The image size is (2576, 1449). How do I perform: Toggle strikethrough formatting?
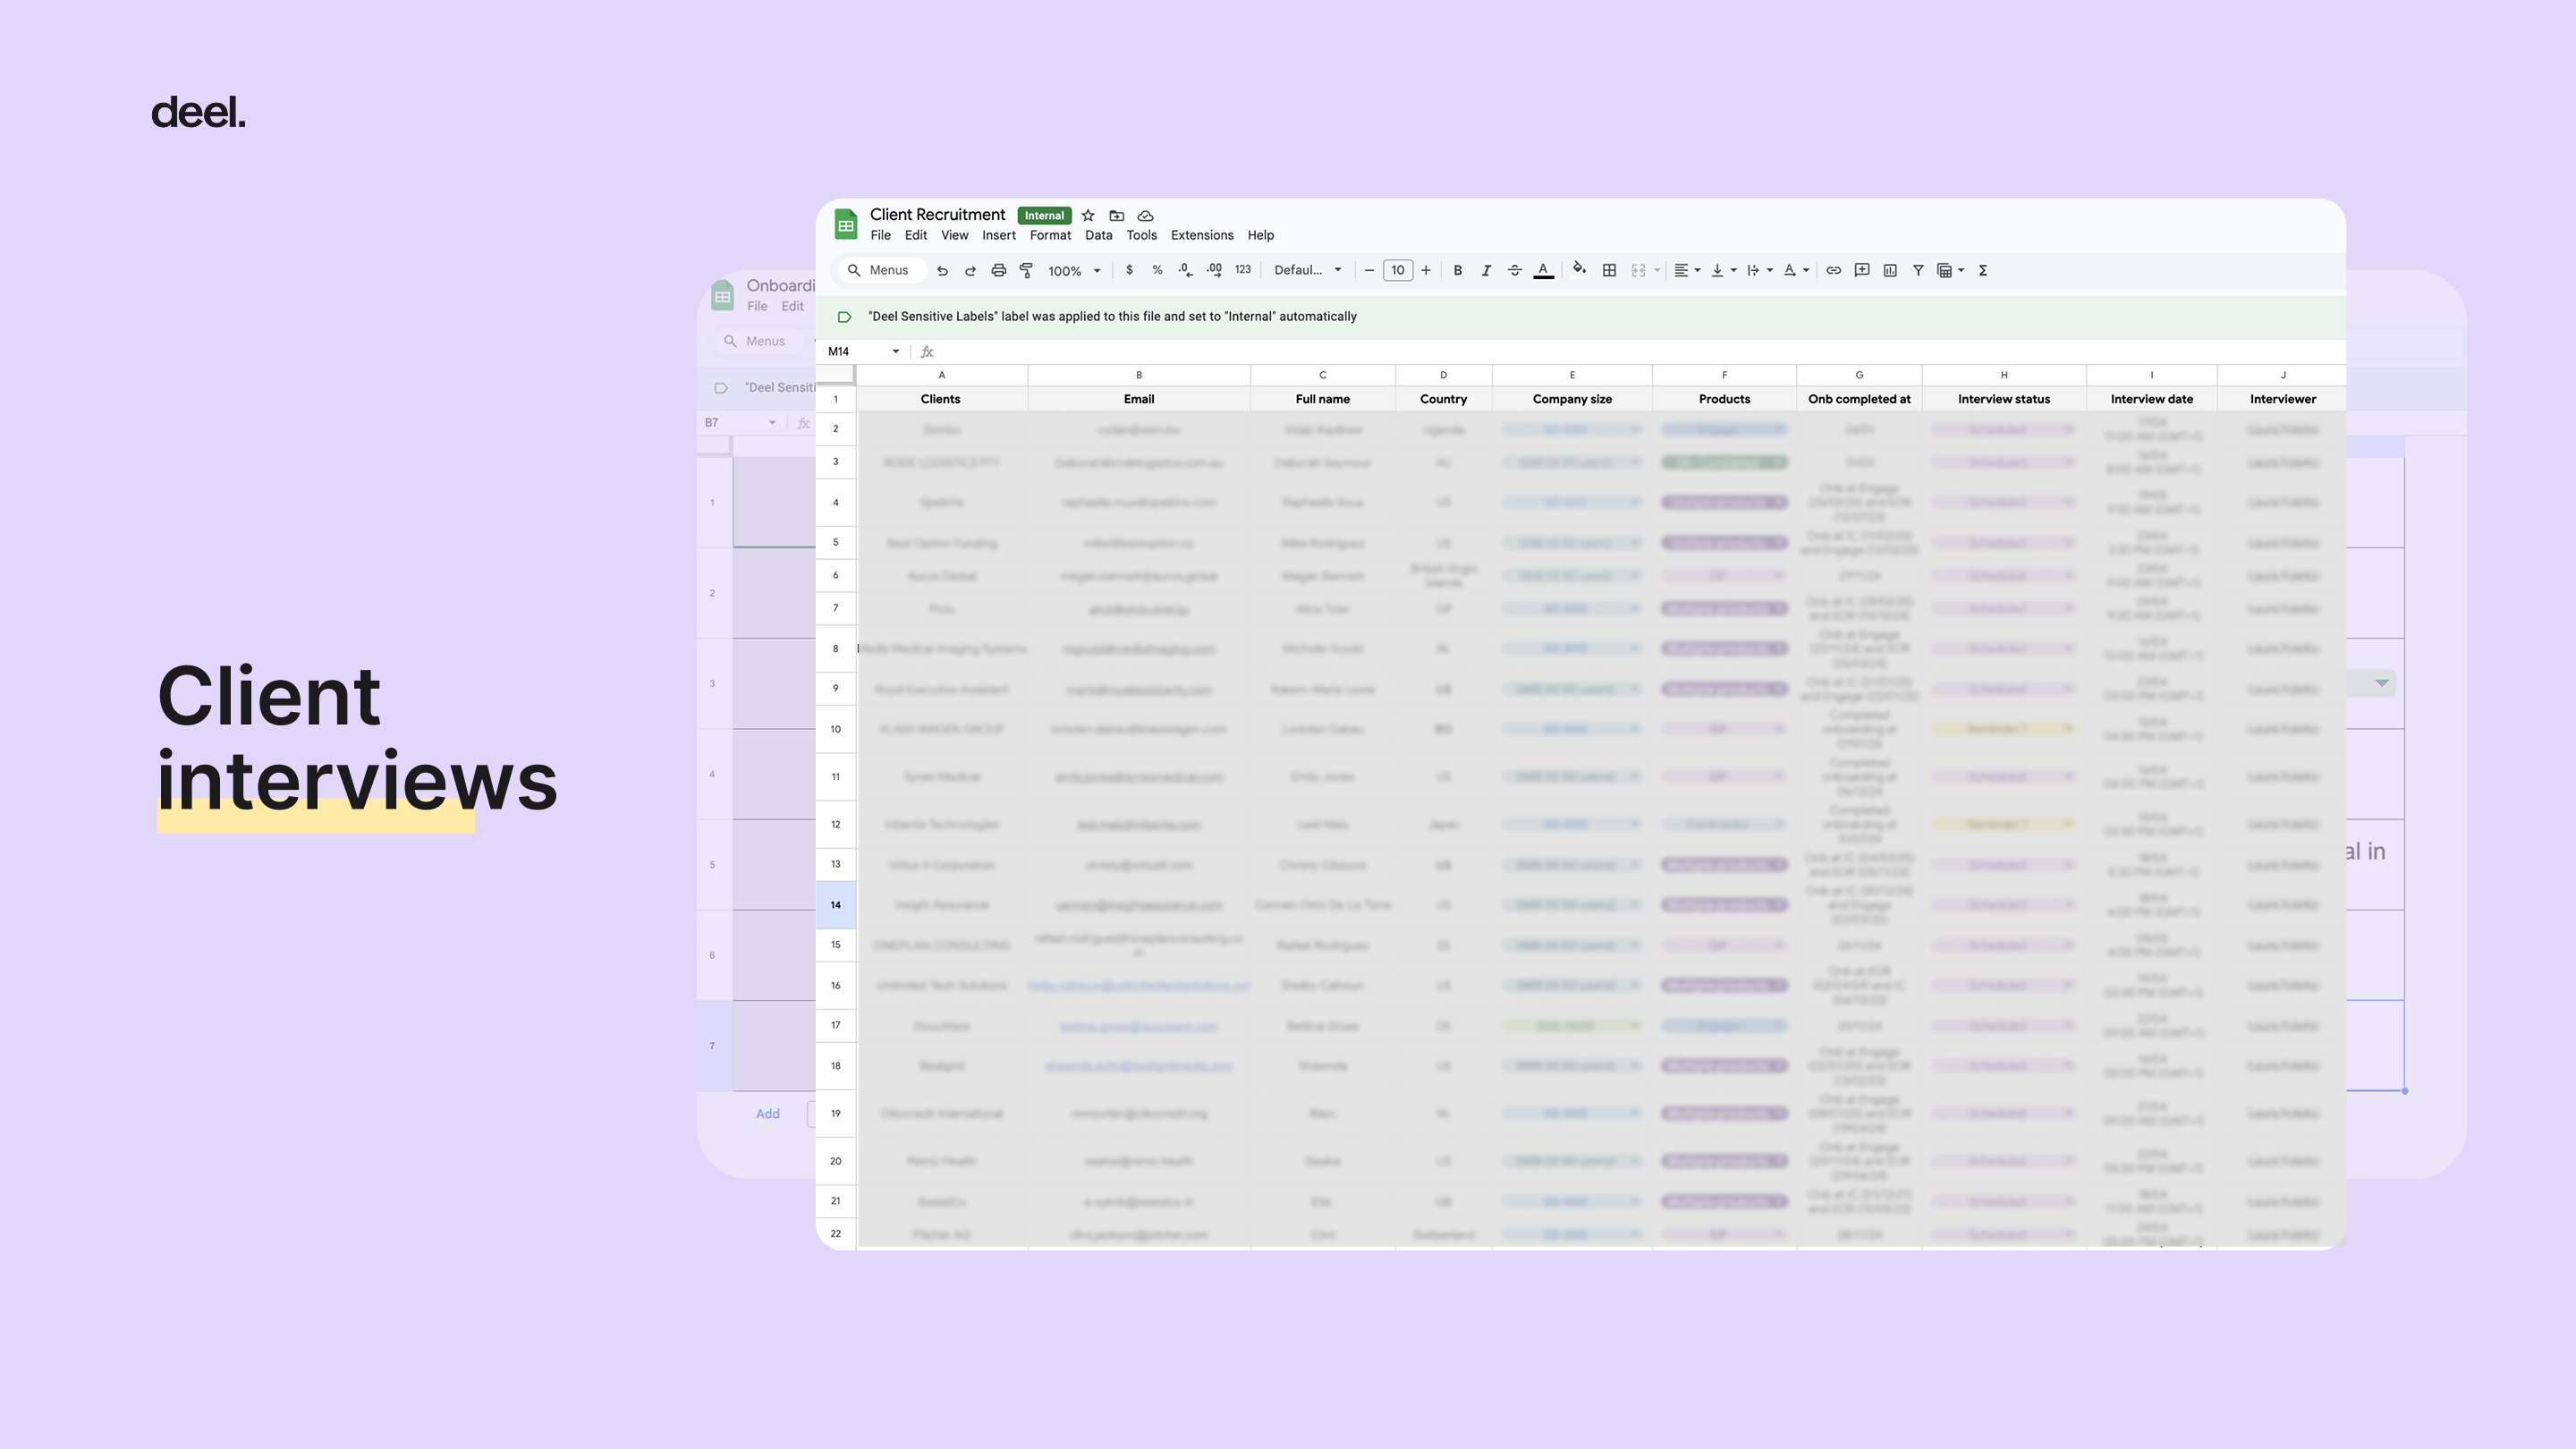click(x=1514, y=270)
